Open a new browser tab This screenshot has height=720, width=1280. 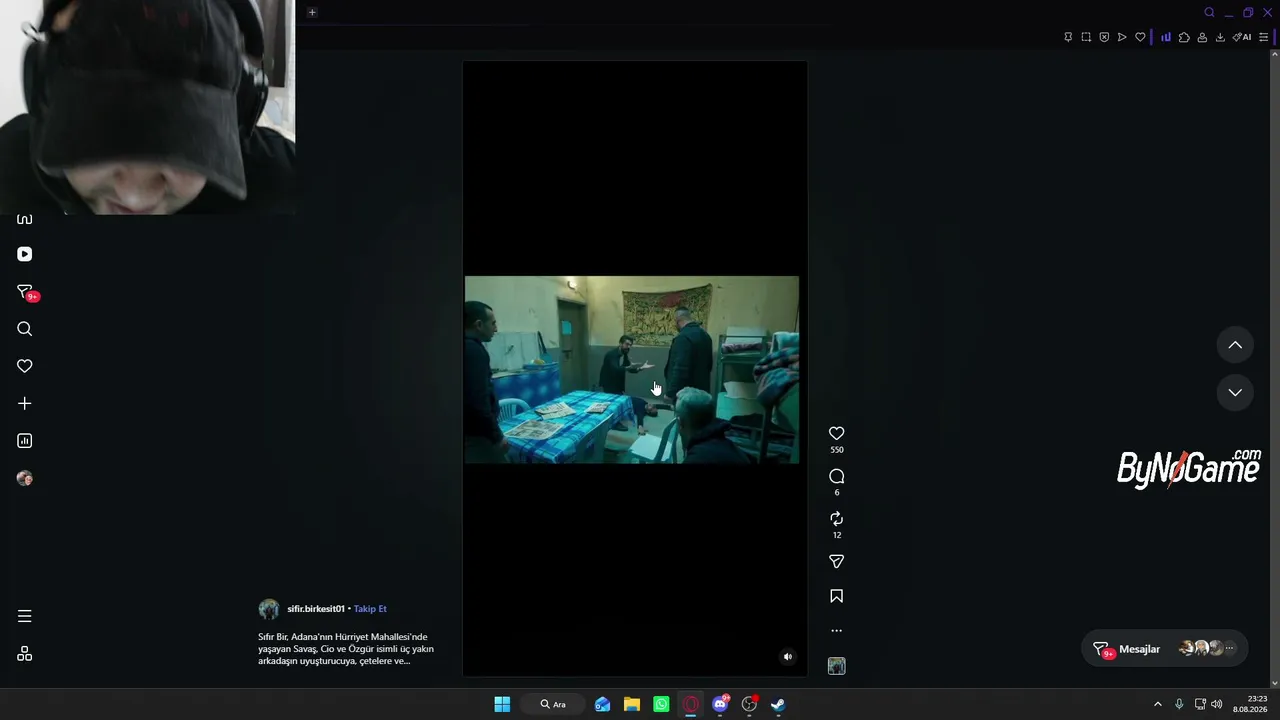[x=312, y=13]
